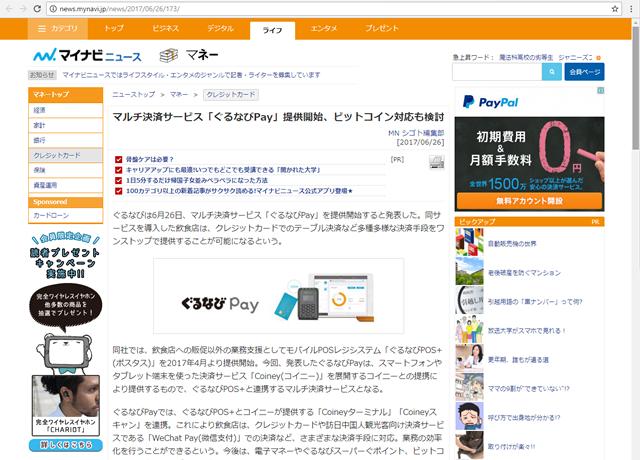Click the browser back arrow

(x=10, y=8)
